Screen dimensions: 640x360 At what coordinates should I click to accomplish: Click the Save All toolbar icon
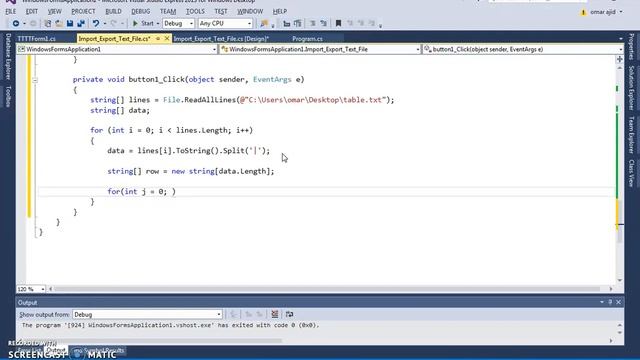click(x=81, y=24)
